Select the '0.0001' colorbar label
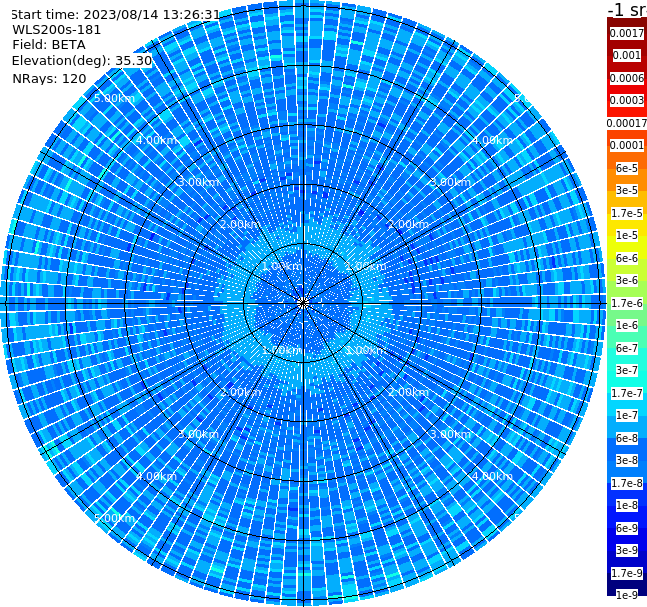Screen dimensions: 647x607 627,145
